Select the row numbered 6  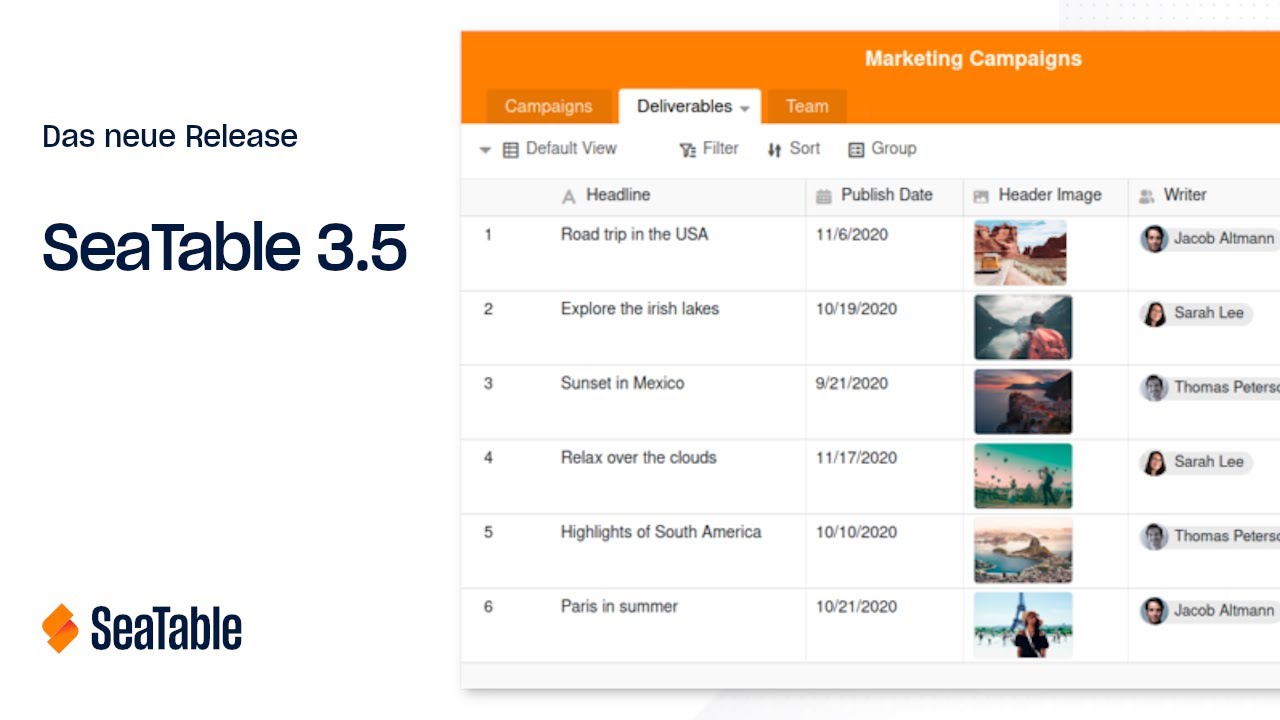[488, 607]
